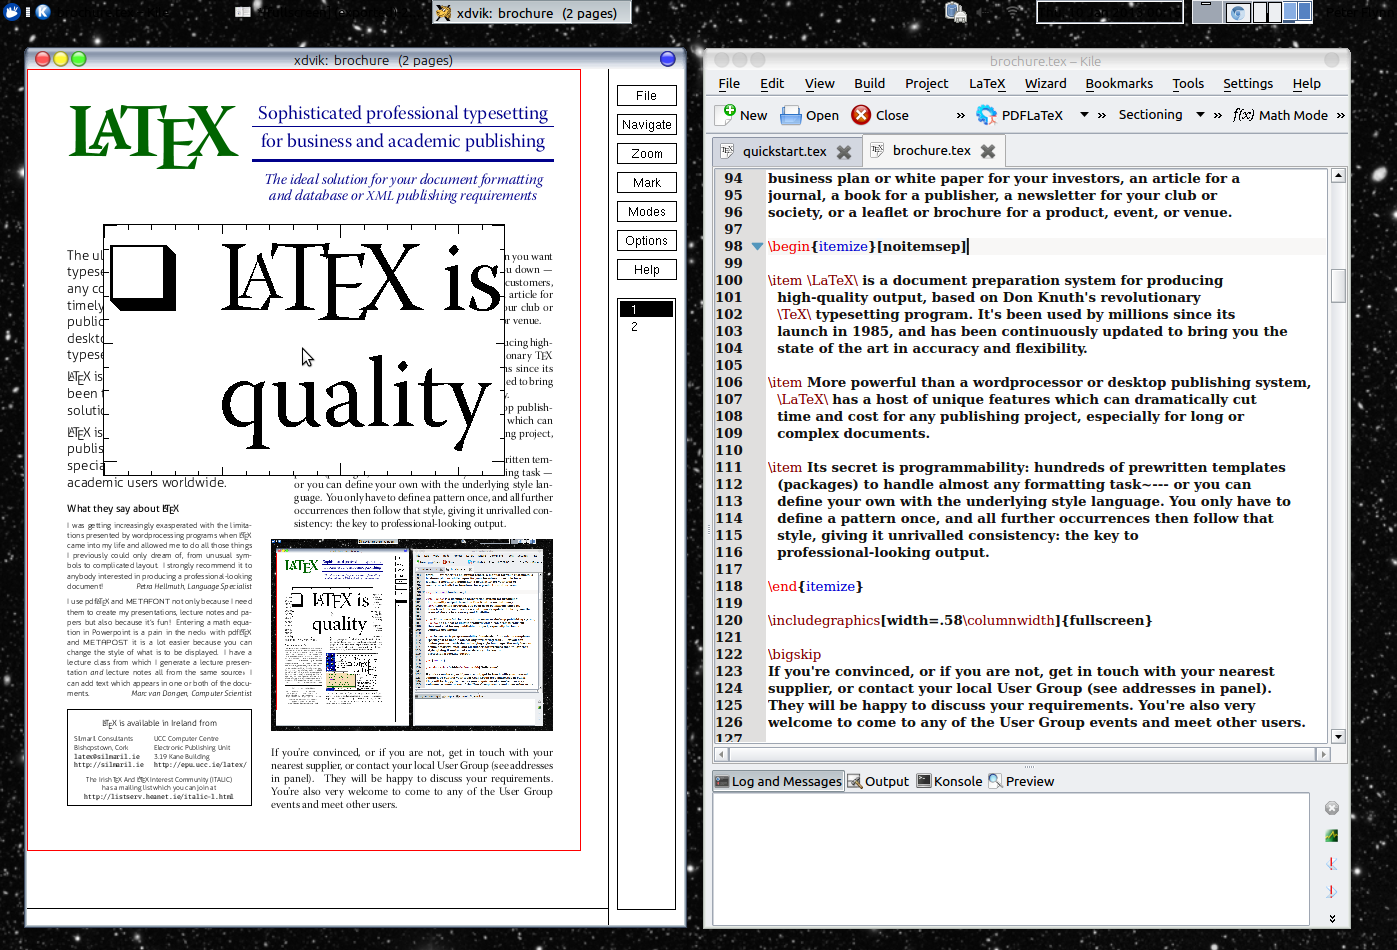Click the grayed stop icon beside the log panel
This screenshot has height=950, width=1397.
click(x=1331, y=808)
